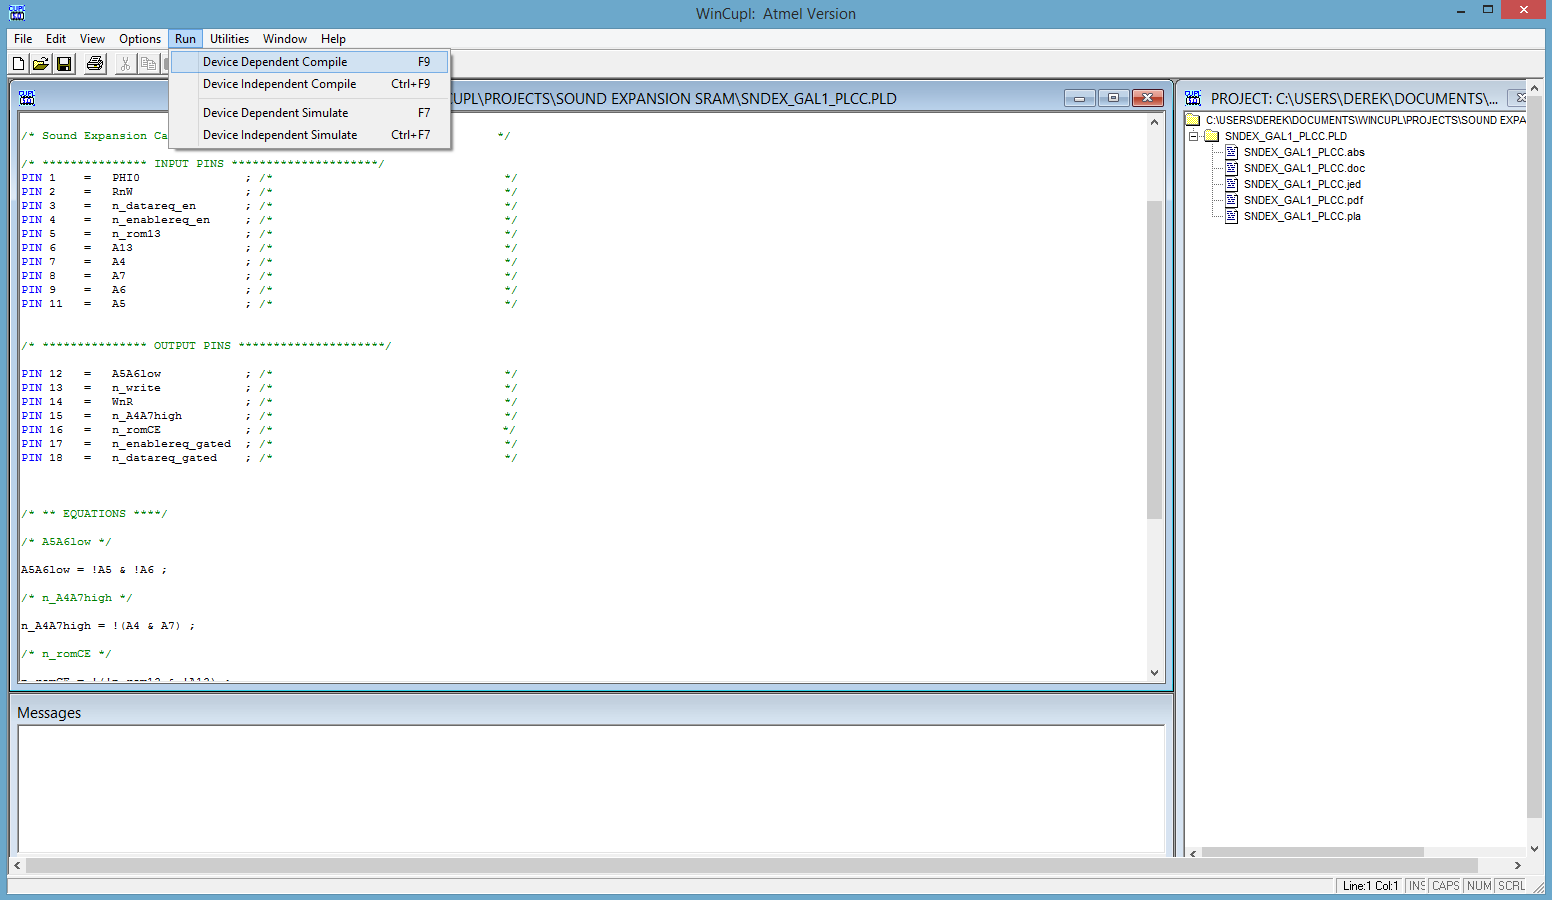The height and width of the screenshot is (900, 1552).
Task: Click the WinCupl icon in Project panel header
Action: pos(1193,98)
